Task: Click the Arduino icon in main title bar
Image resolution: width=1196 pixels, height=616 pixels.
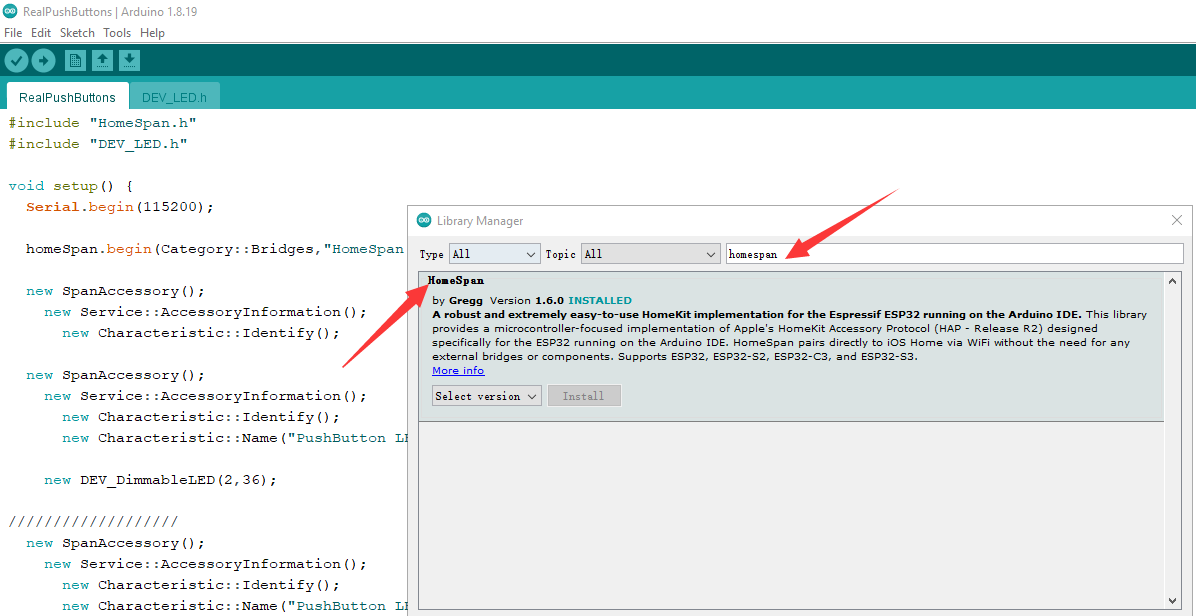Action: pyautogui.click(x=10, y=11)
